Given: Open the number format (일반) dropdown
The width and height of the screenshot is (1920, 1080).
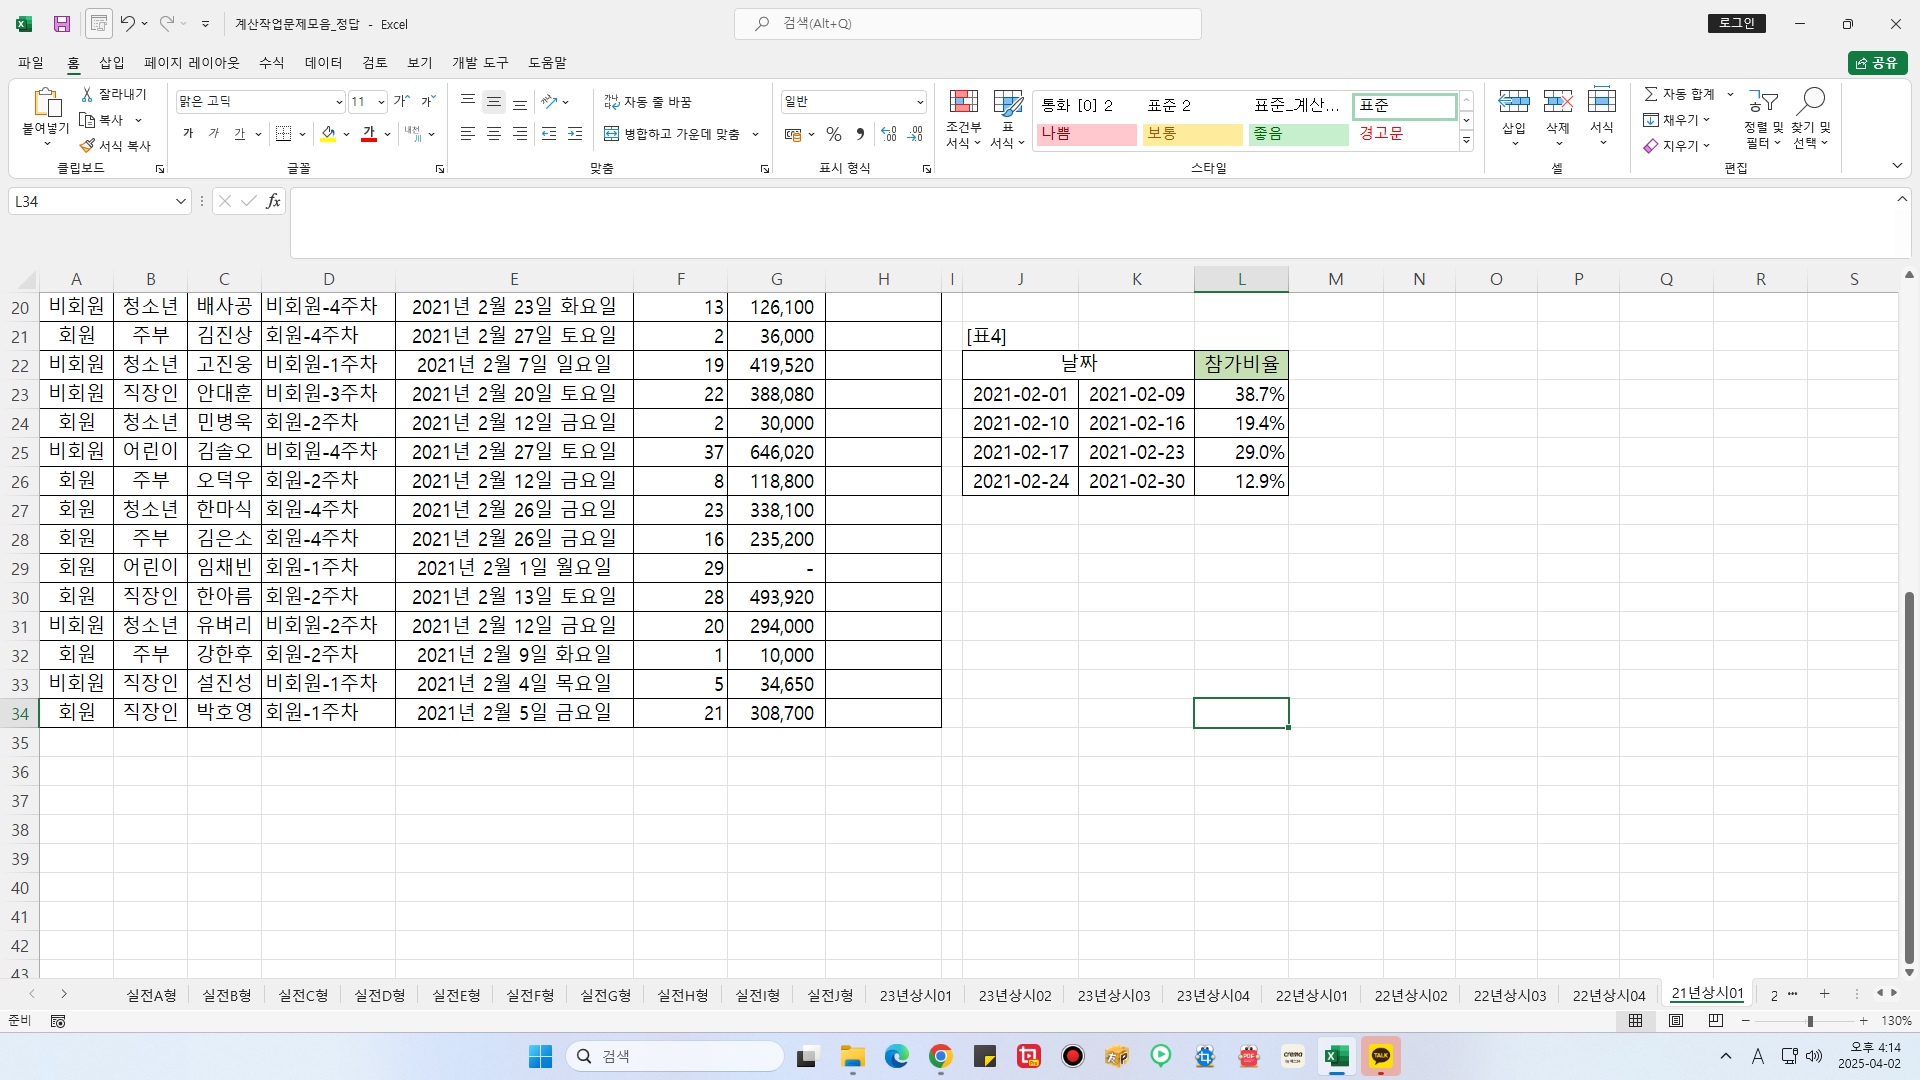Looking at the screenshot, I should point(919,102).
